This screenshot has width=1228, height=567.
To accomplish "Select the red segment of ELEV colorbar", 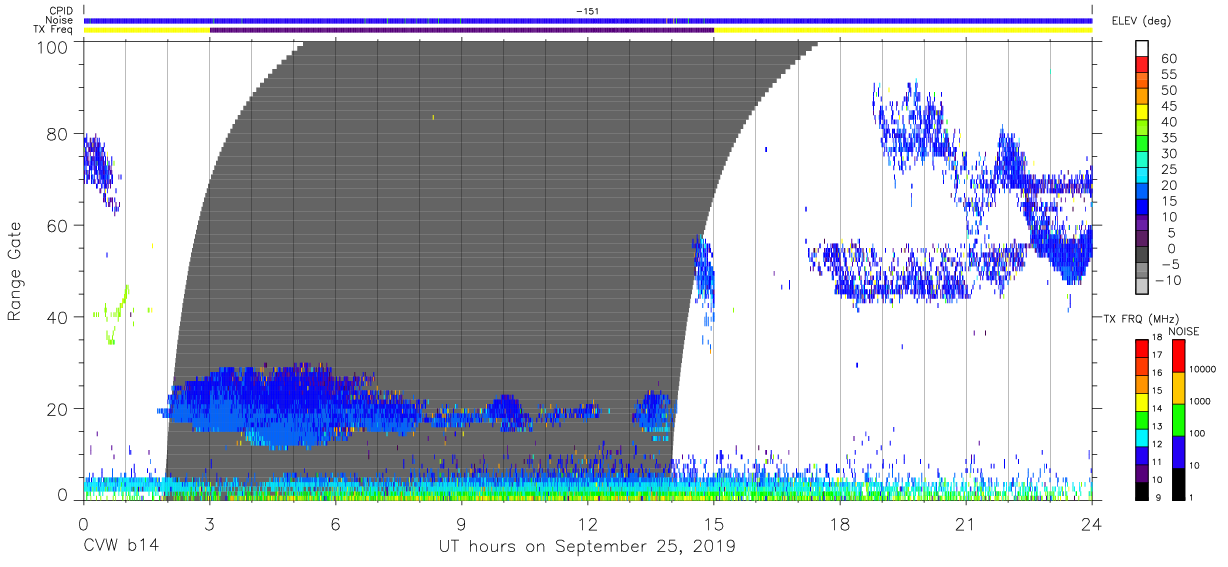I will [1143, 66].
